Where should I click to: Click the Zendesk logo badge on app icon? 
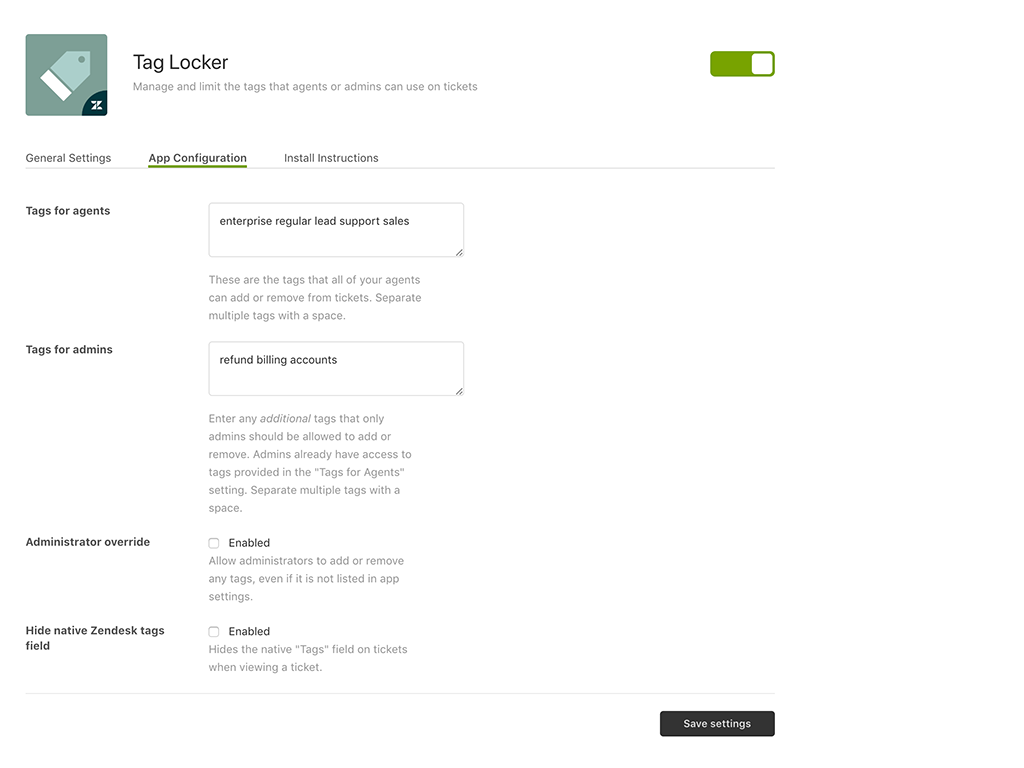[96, 105]
